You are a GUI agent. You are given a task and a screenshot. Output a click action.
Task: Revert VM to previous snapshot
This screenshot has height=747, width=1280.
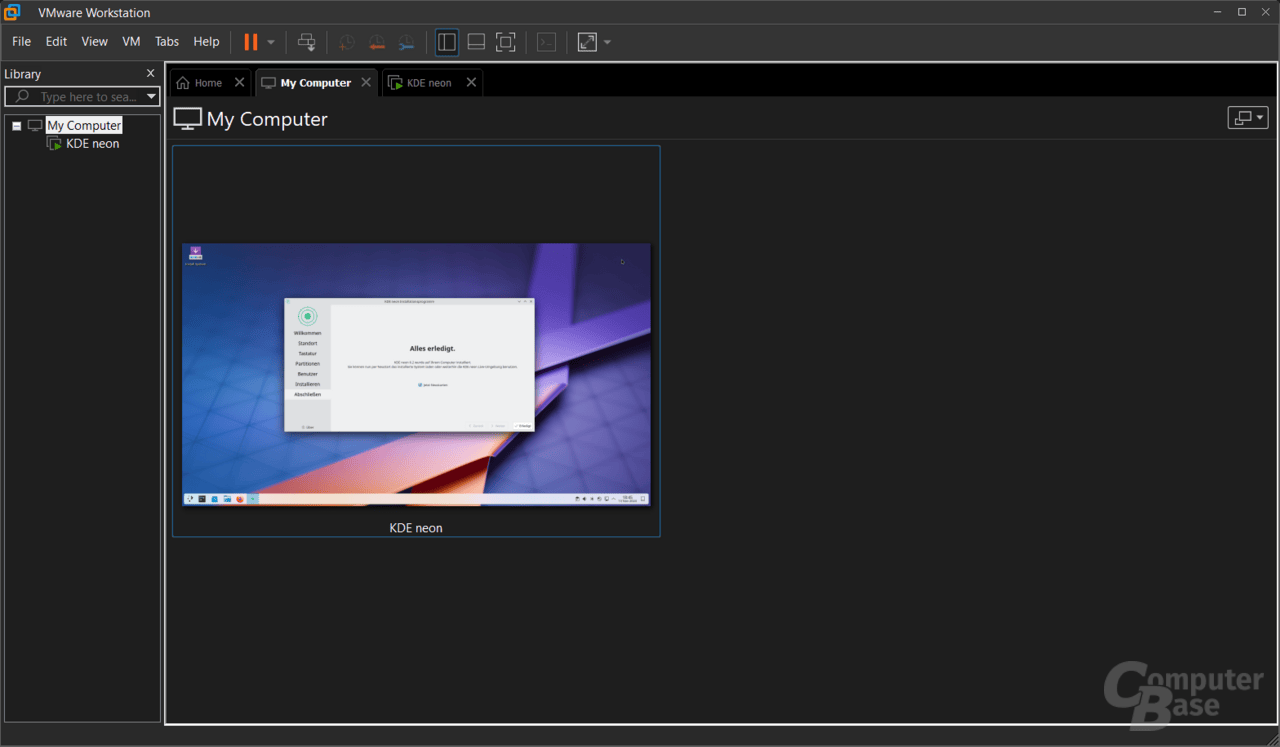[376, 42]
